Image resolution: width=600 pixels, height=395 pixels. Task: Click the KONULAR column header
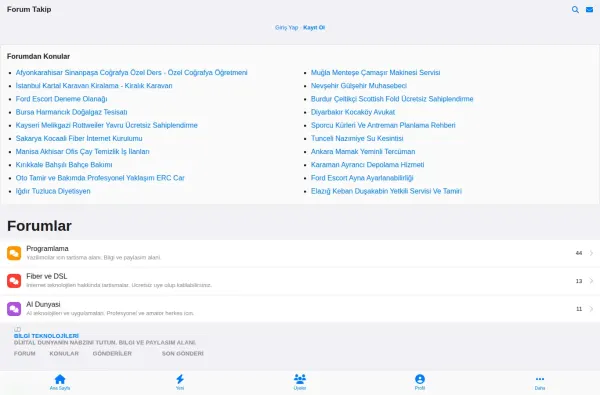[x=64, y=354]
